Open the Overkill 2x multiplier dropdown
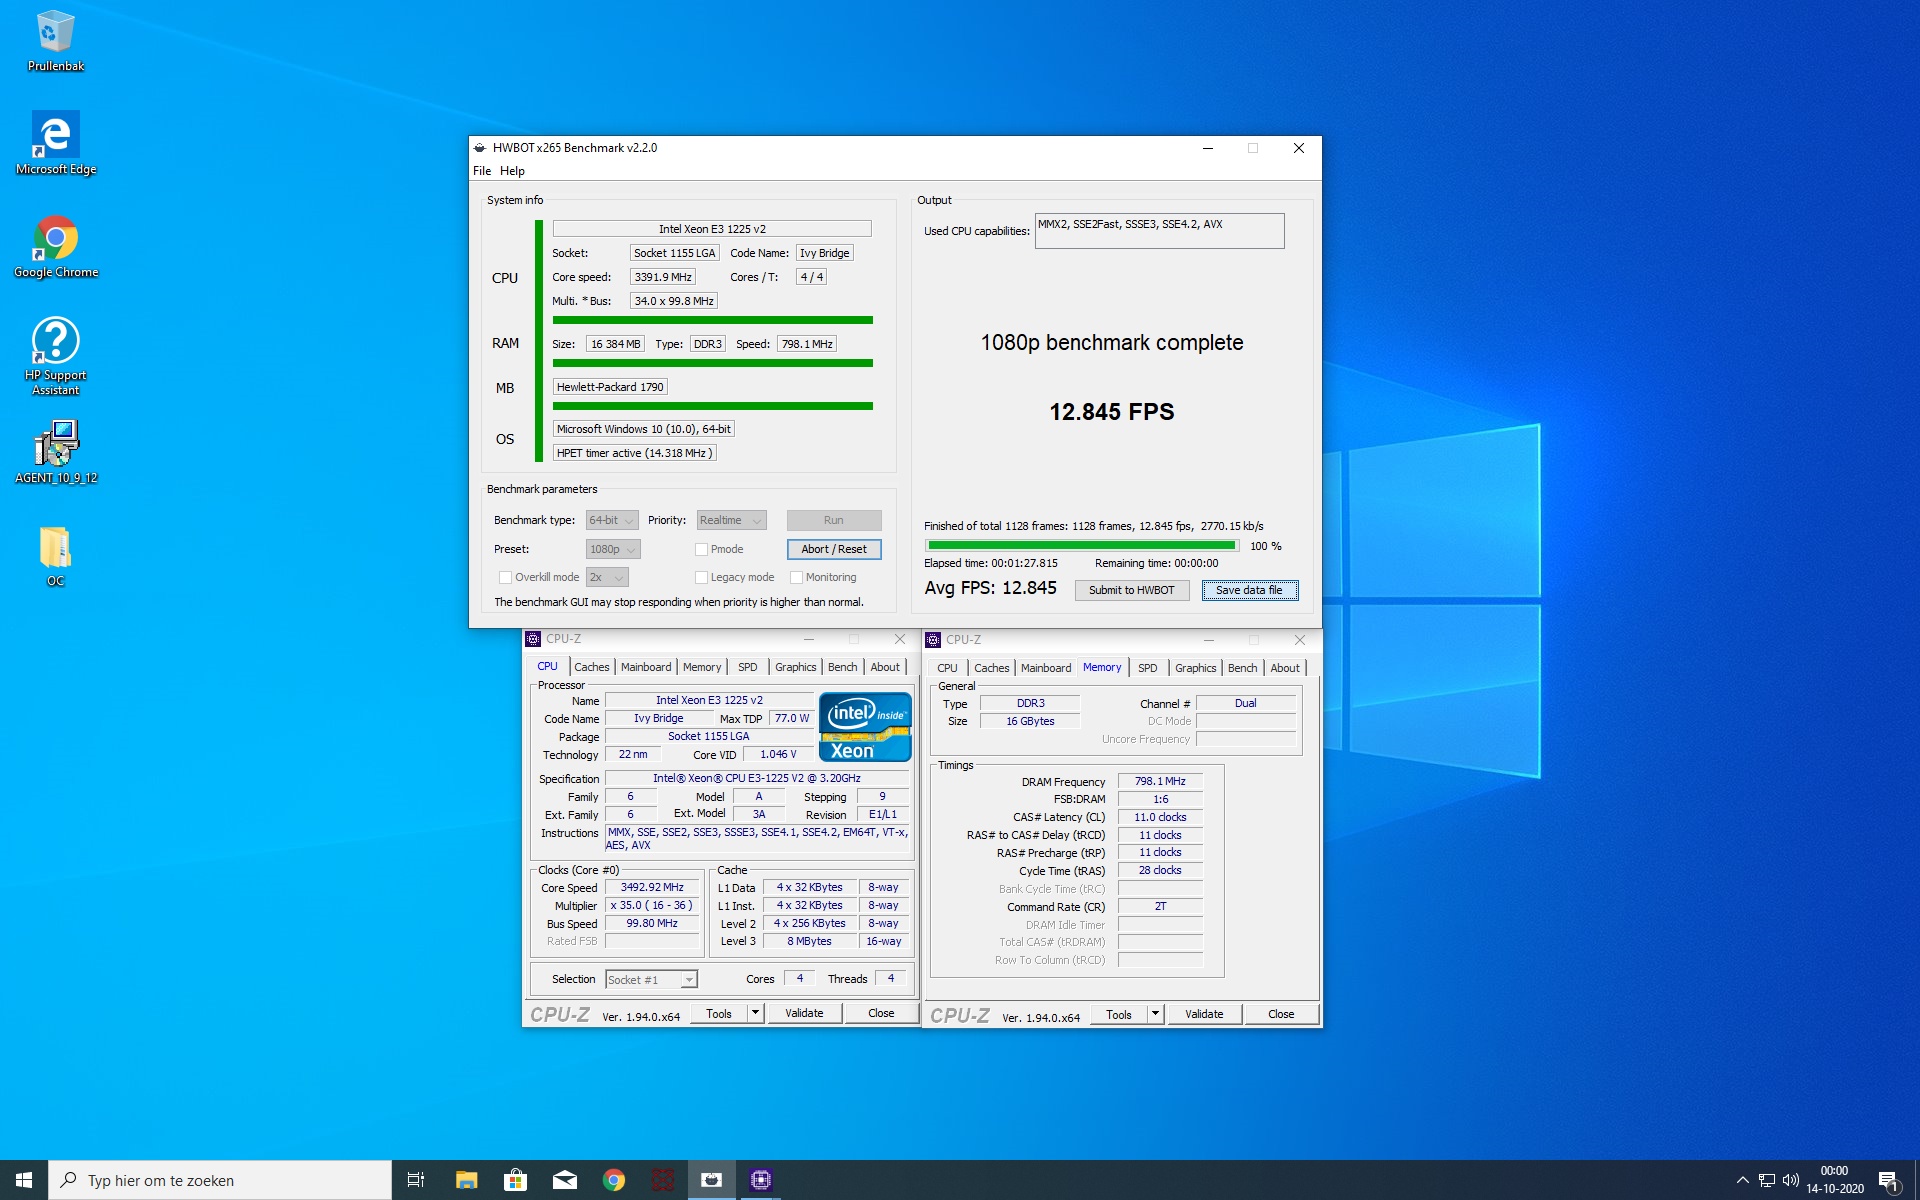Screen dimensions: 1920x1200 [607, 577]
